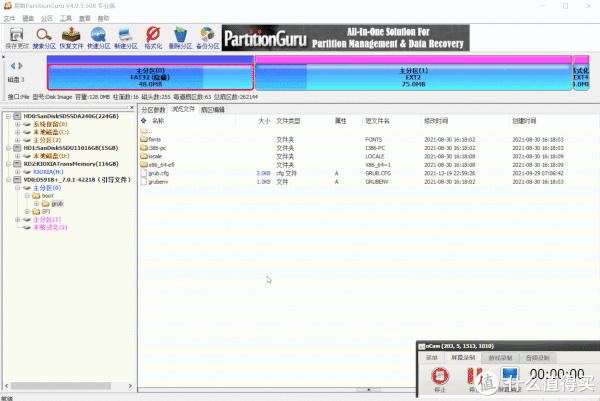Click the up-arrow icon beside the Name column
Screen dimensions: 600x401
(x=144, y=121)
